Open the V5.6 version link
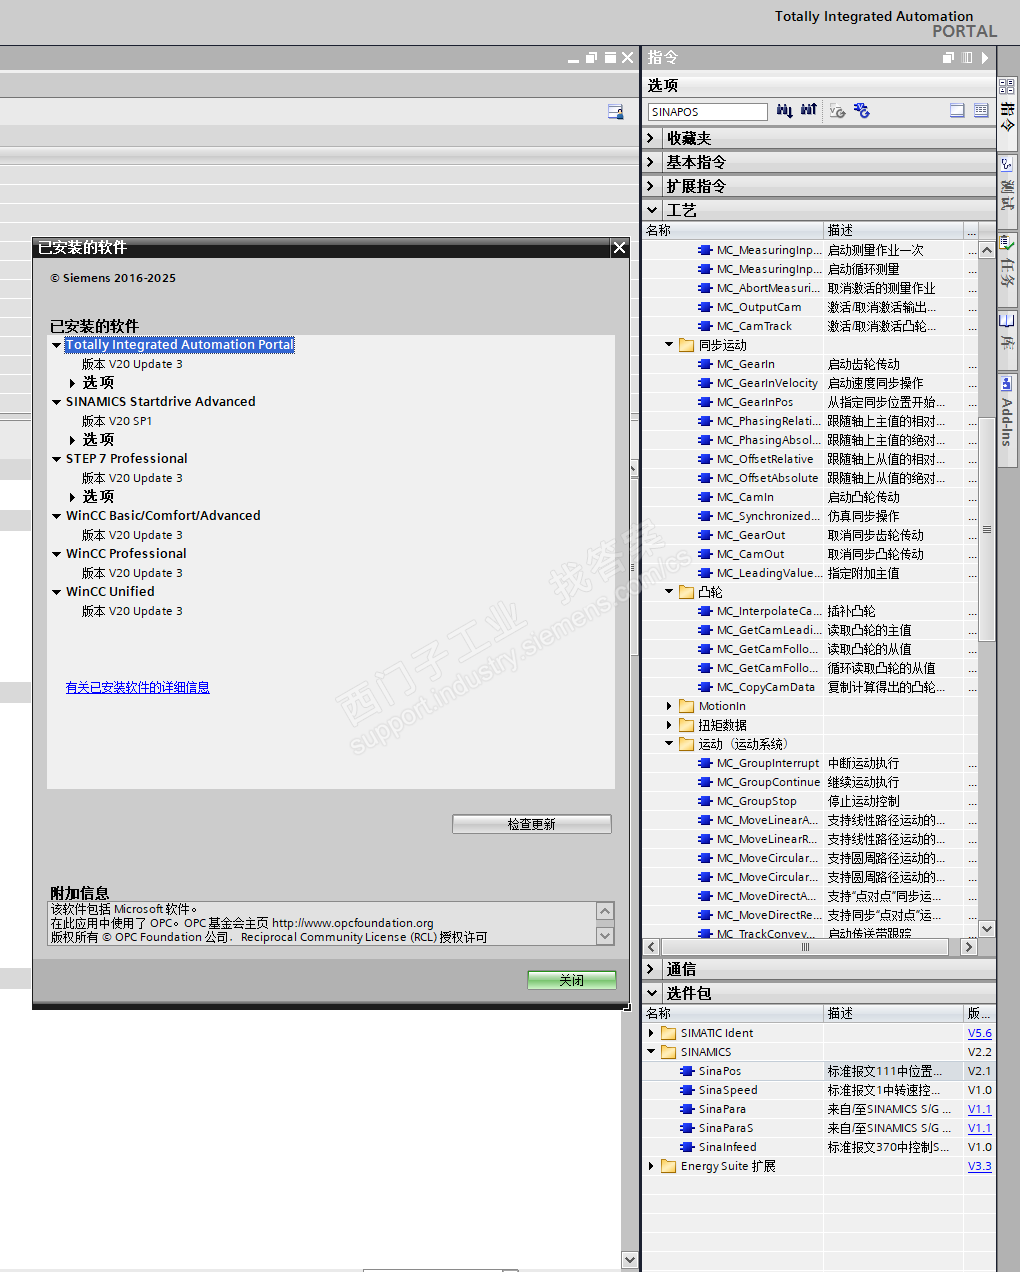The height and width of the screenshot is (1272, 1020). click(x=980, y=1033)
